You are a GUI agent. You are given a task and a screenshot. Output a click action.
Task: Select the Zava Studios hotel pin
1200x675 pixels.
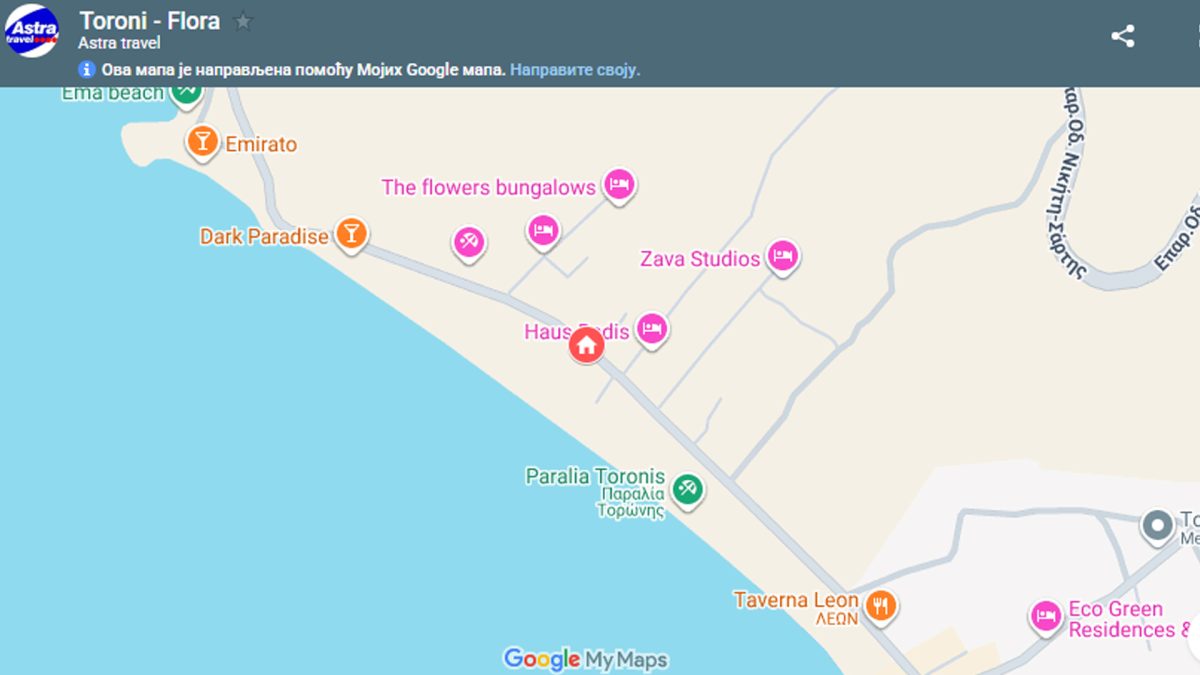tap(782, 256)
